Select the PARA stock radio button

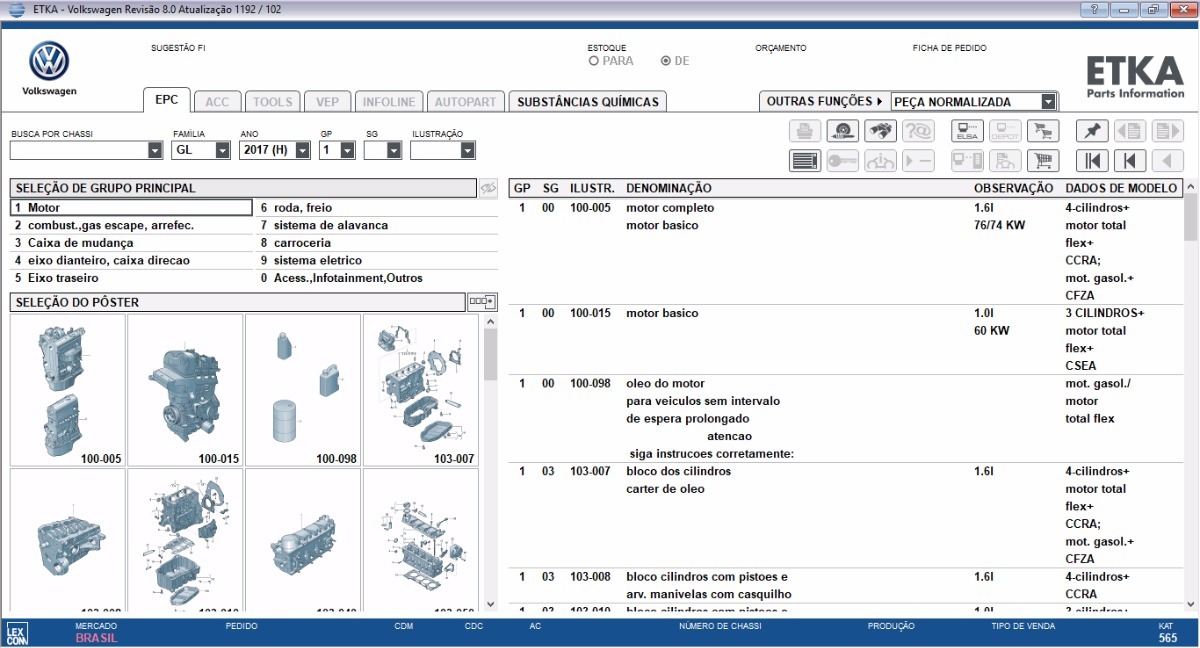(594, 61)
